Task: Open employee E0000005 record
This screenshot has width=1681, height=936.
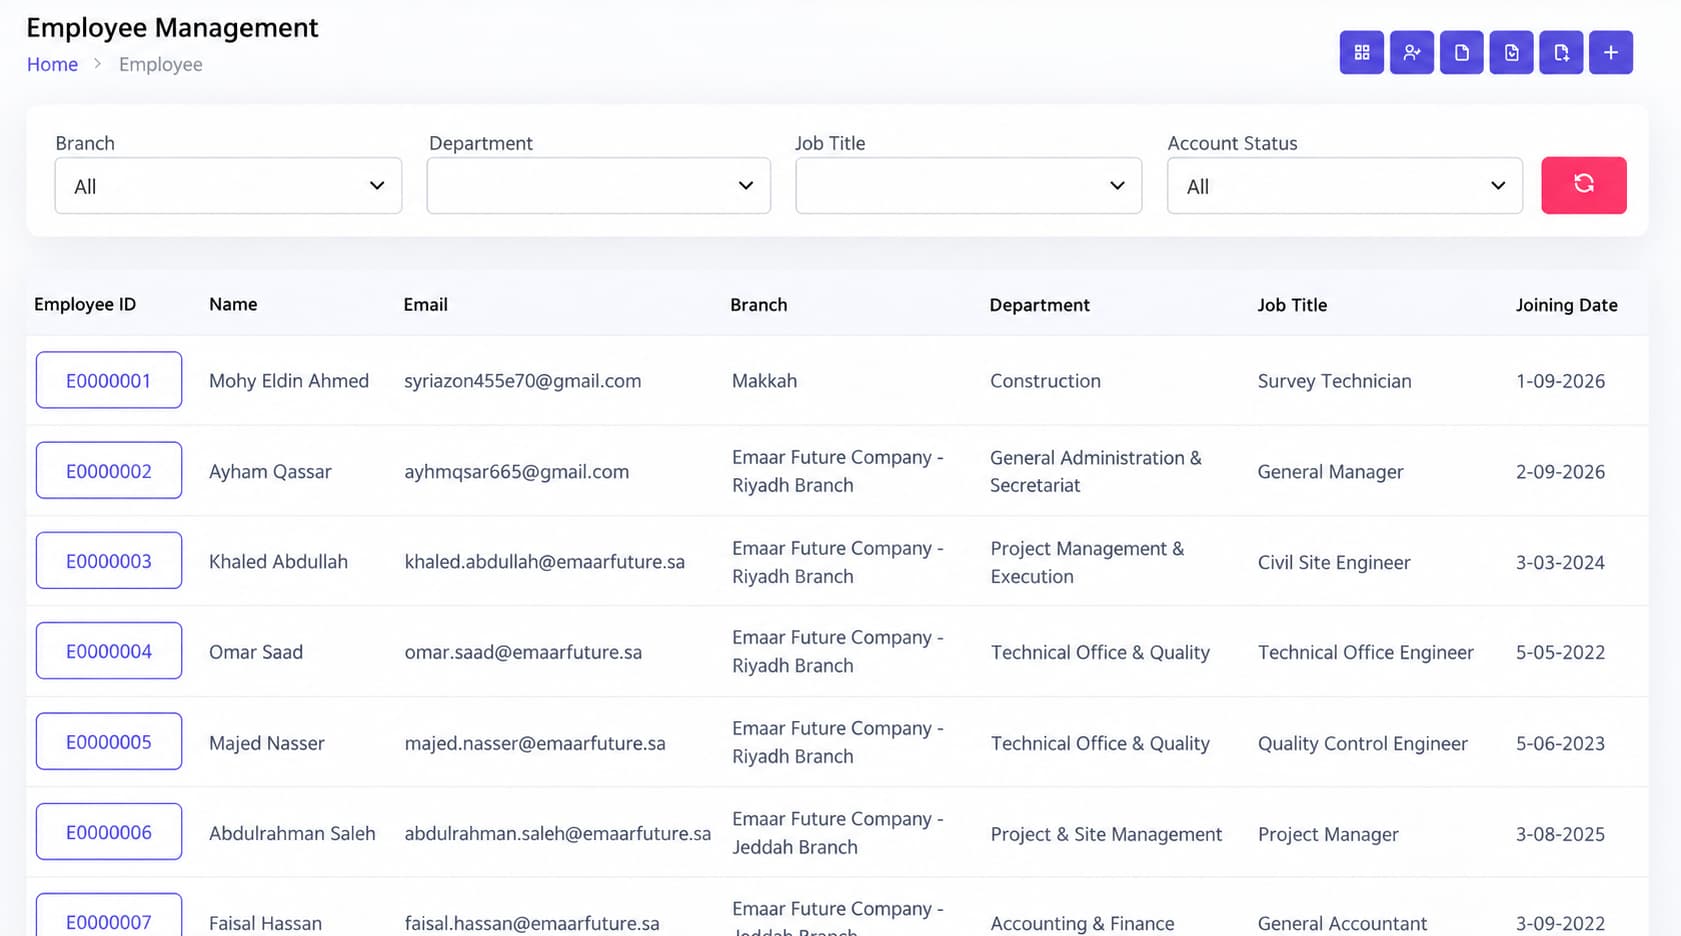Action: coord(109,741)
